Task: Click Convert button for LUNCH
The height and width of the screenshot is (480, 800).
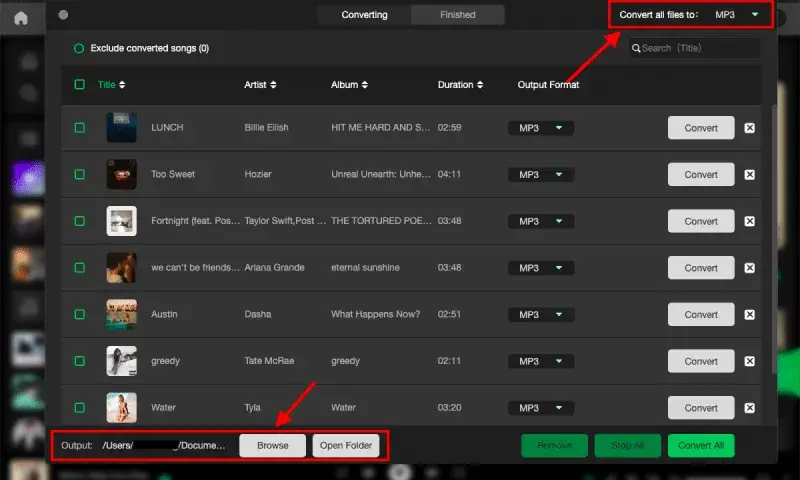Action: pyautogui.click(x=701, y=128)
